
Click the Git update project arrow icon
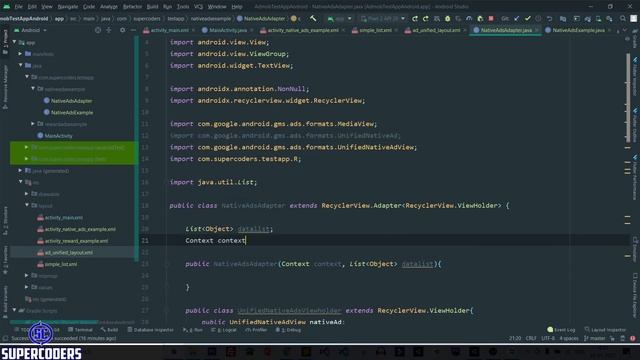tap(517, 18)
